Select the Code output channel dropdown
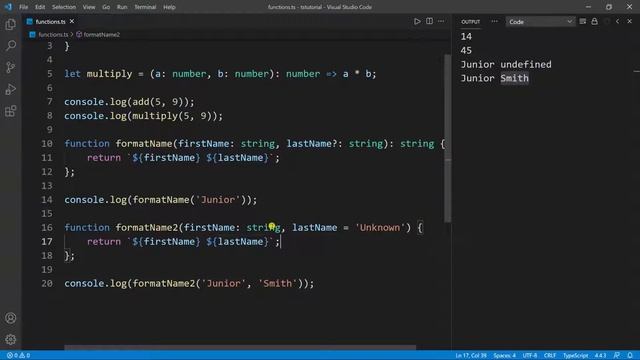The height and width of the screenshot is (360, 640). (540, 22)
